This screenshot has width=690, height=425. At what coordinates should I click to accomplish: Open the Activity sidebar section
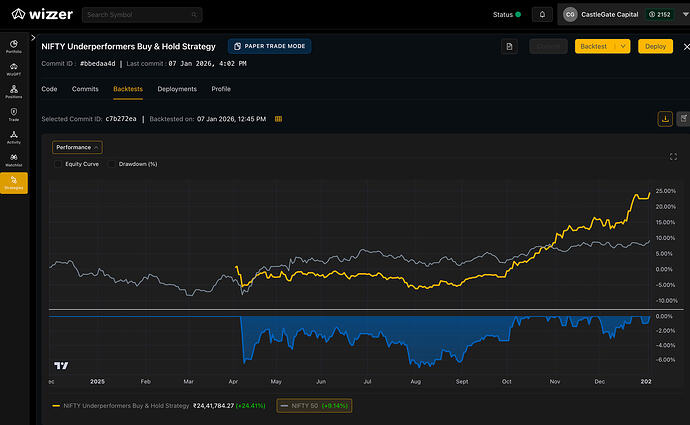14,137
